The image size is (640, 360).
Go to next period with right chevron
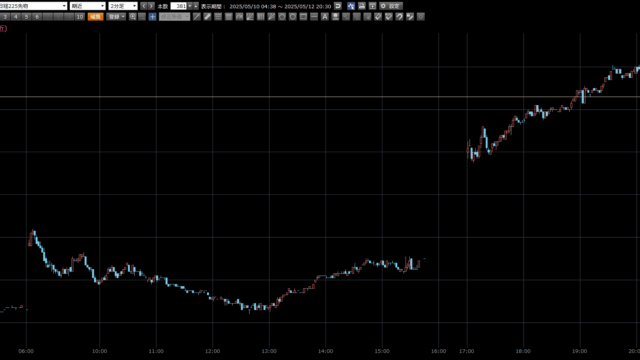[151, 6]
